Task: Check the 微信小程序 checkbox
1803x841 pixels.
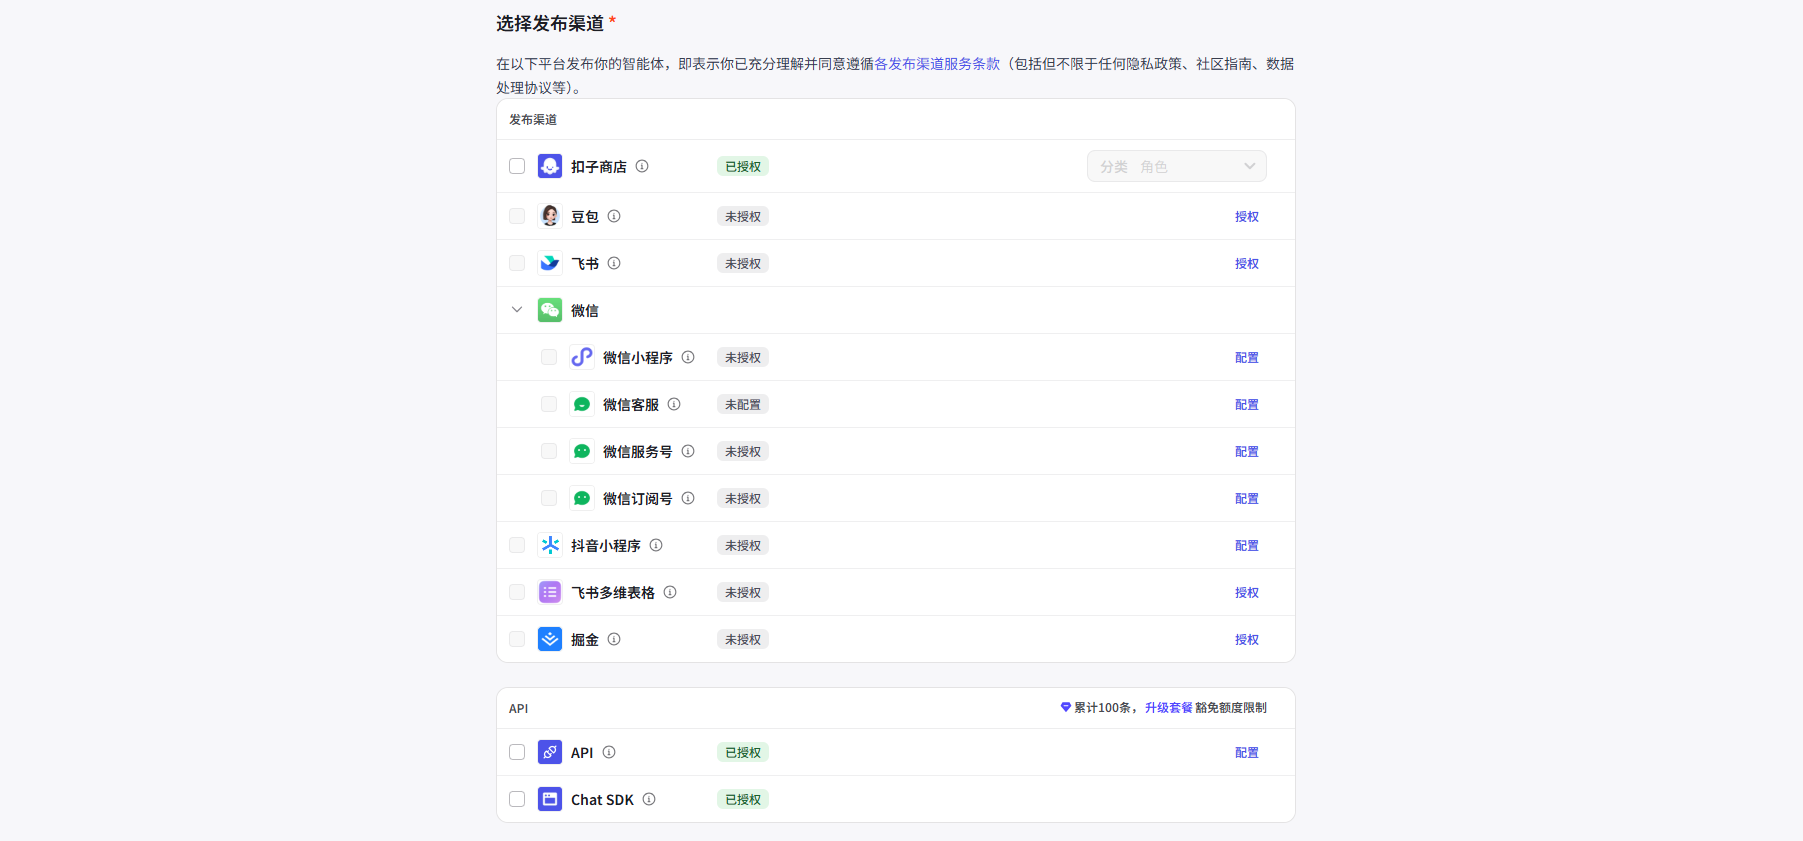Action: point(549,357)
